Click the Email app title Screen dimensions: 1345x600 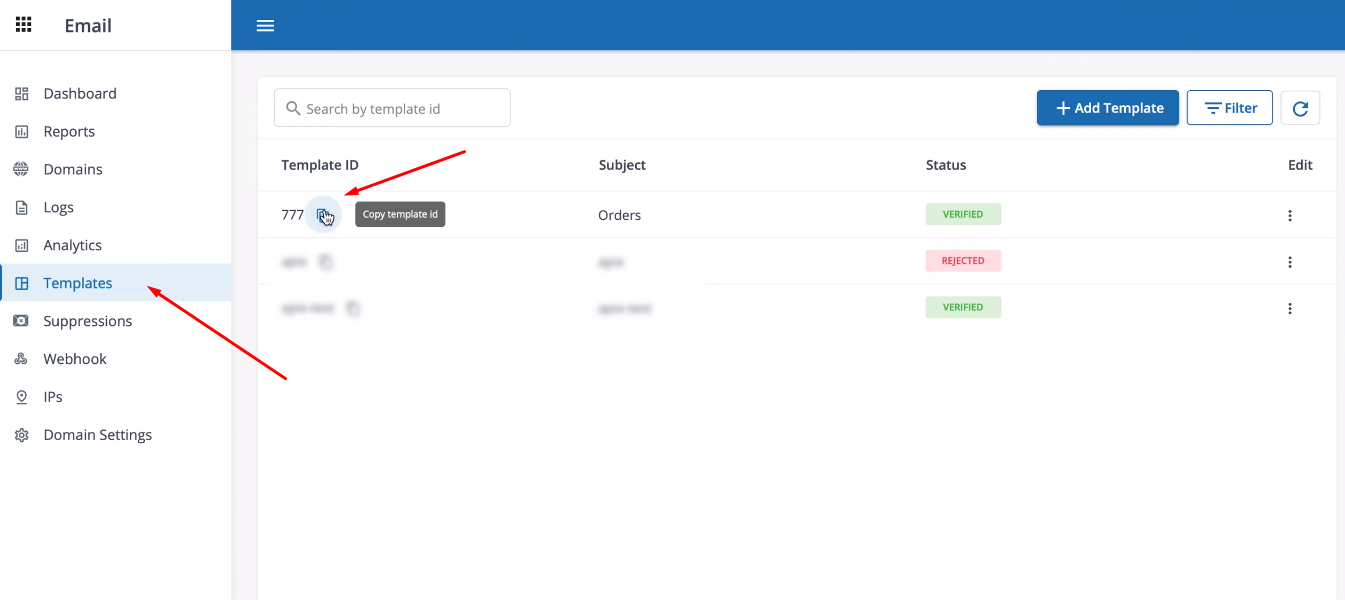click(88, 26)
